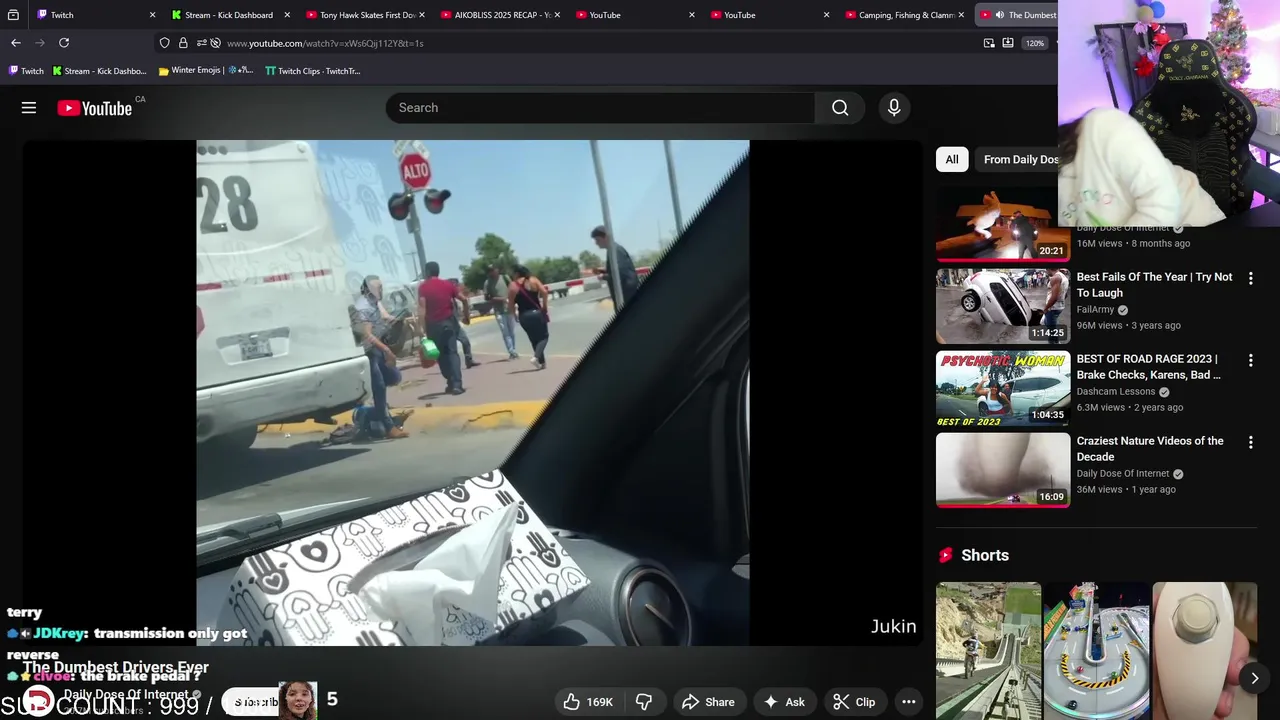Start voice search with the microphone

pos(894,108)
